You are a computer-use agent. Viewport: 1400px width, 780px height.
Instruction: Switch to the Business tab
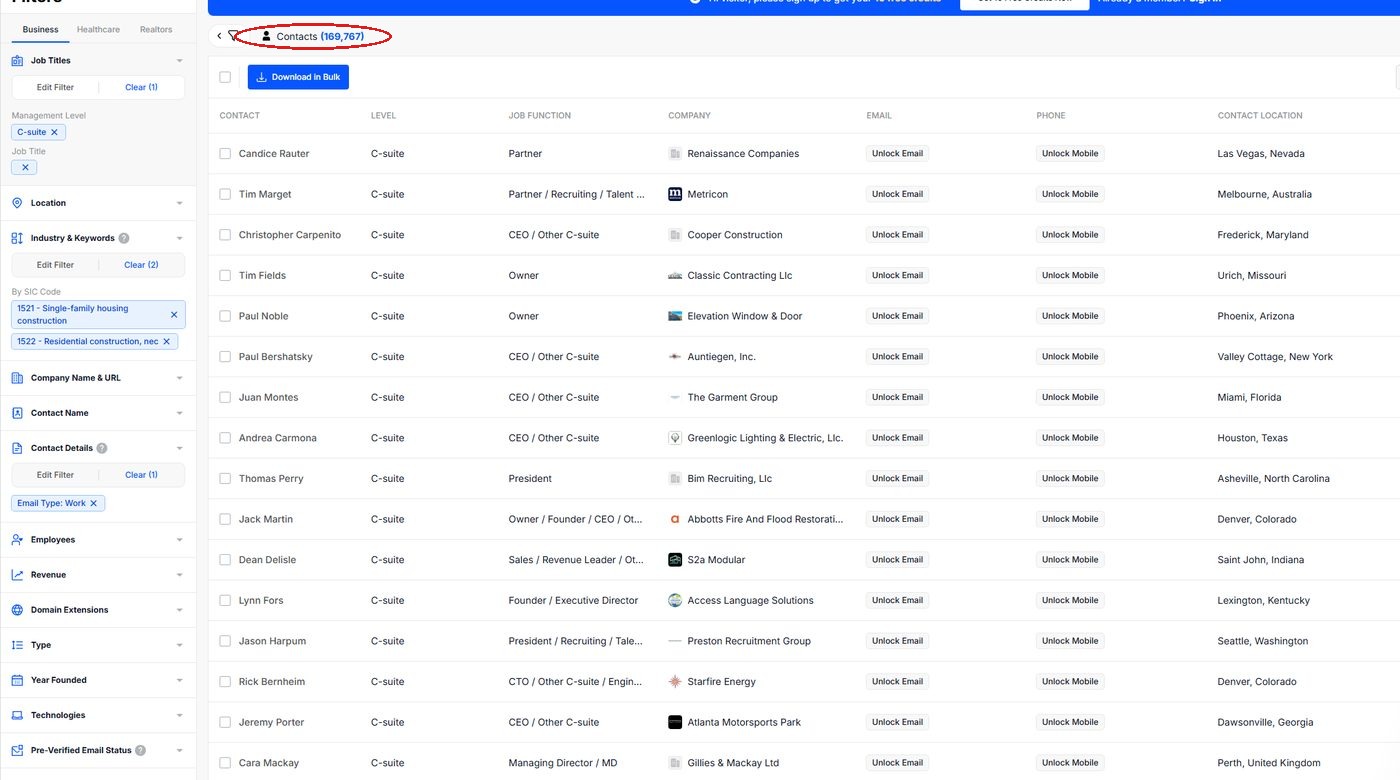point(40,30)
